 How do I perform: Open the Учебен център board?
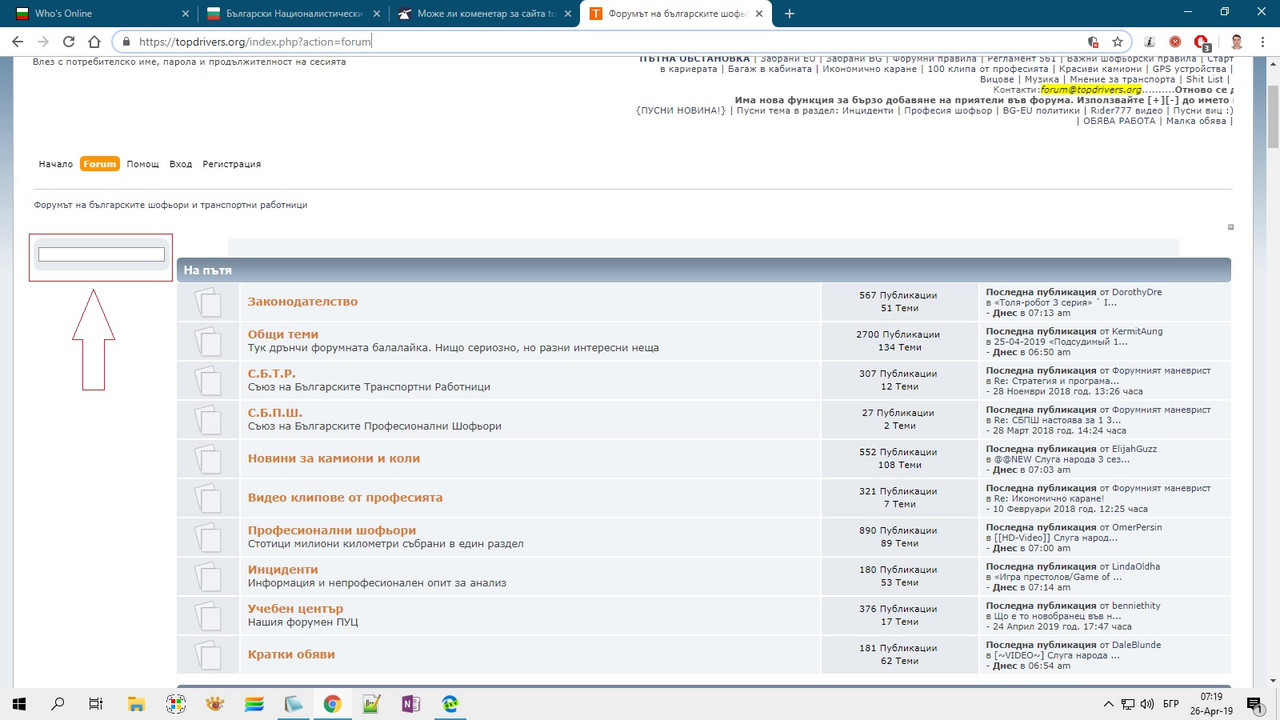click(x=295, y=608)
